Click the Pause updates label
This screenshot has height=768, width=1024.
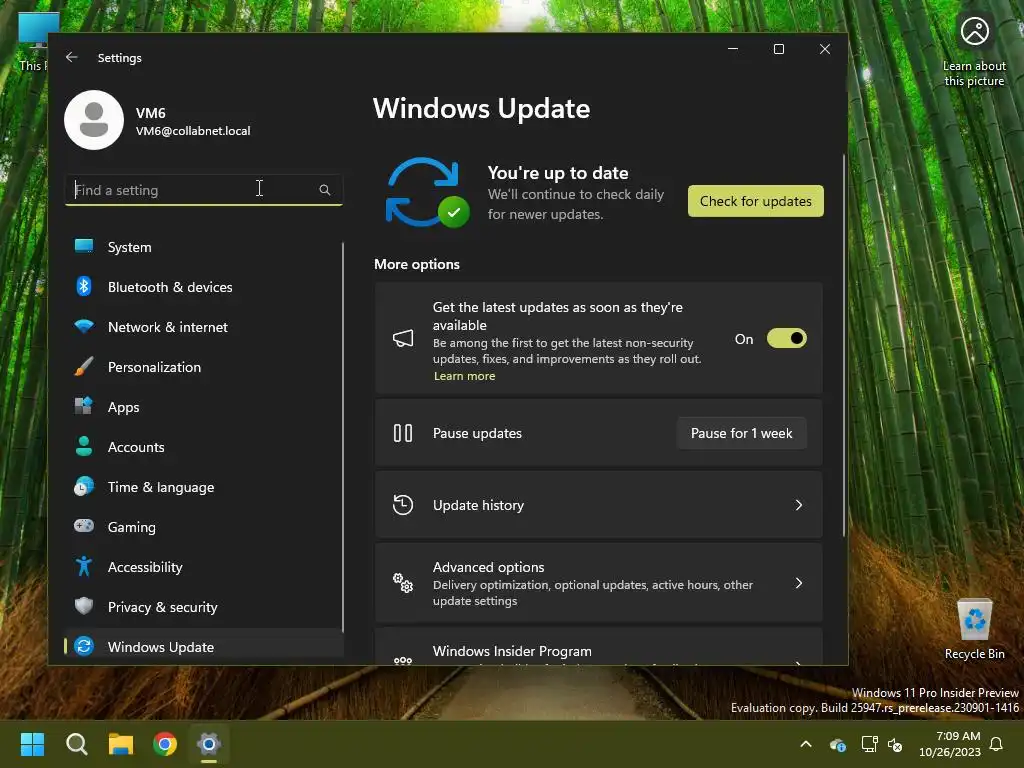tap(477, 433)
